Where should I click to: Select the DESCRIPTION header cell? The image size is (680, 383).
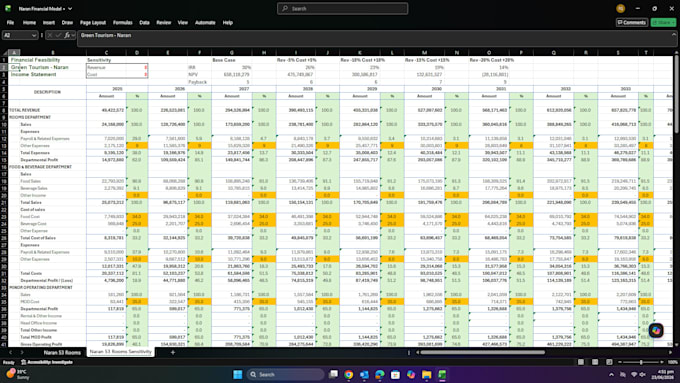pyautogui.click(x=47, y=92)
